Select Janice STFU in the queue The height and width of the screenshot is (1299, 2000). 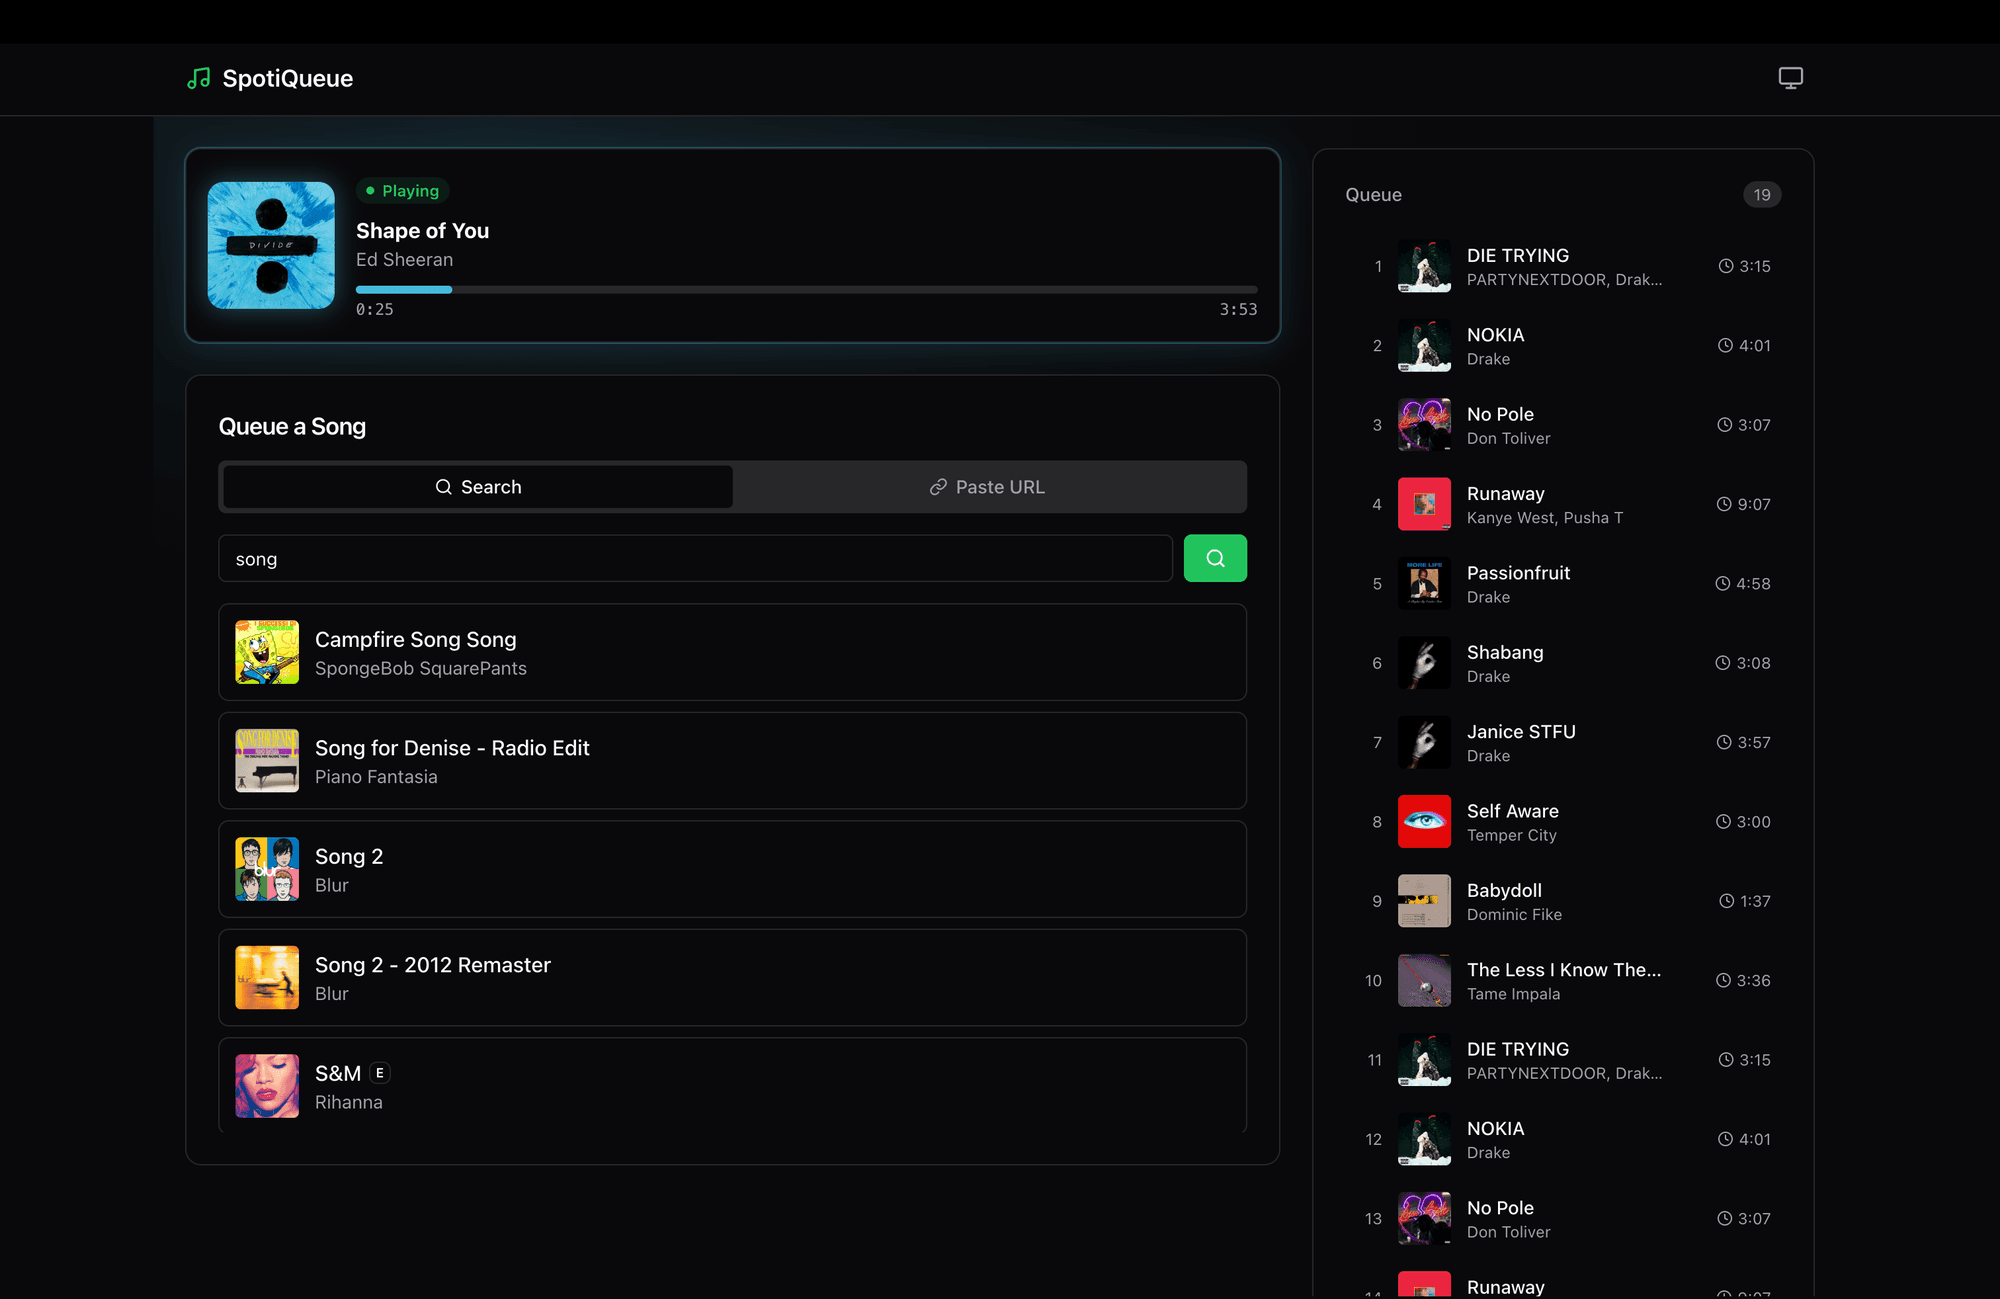tap(1563, 742)
